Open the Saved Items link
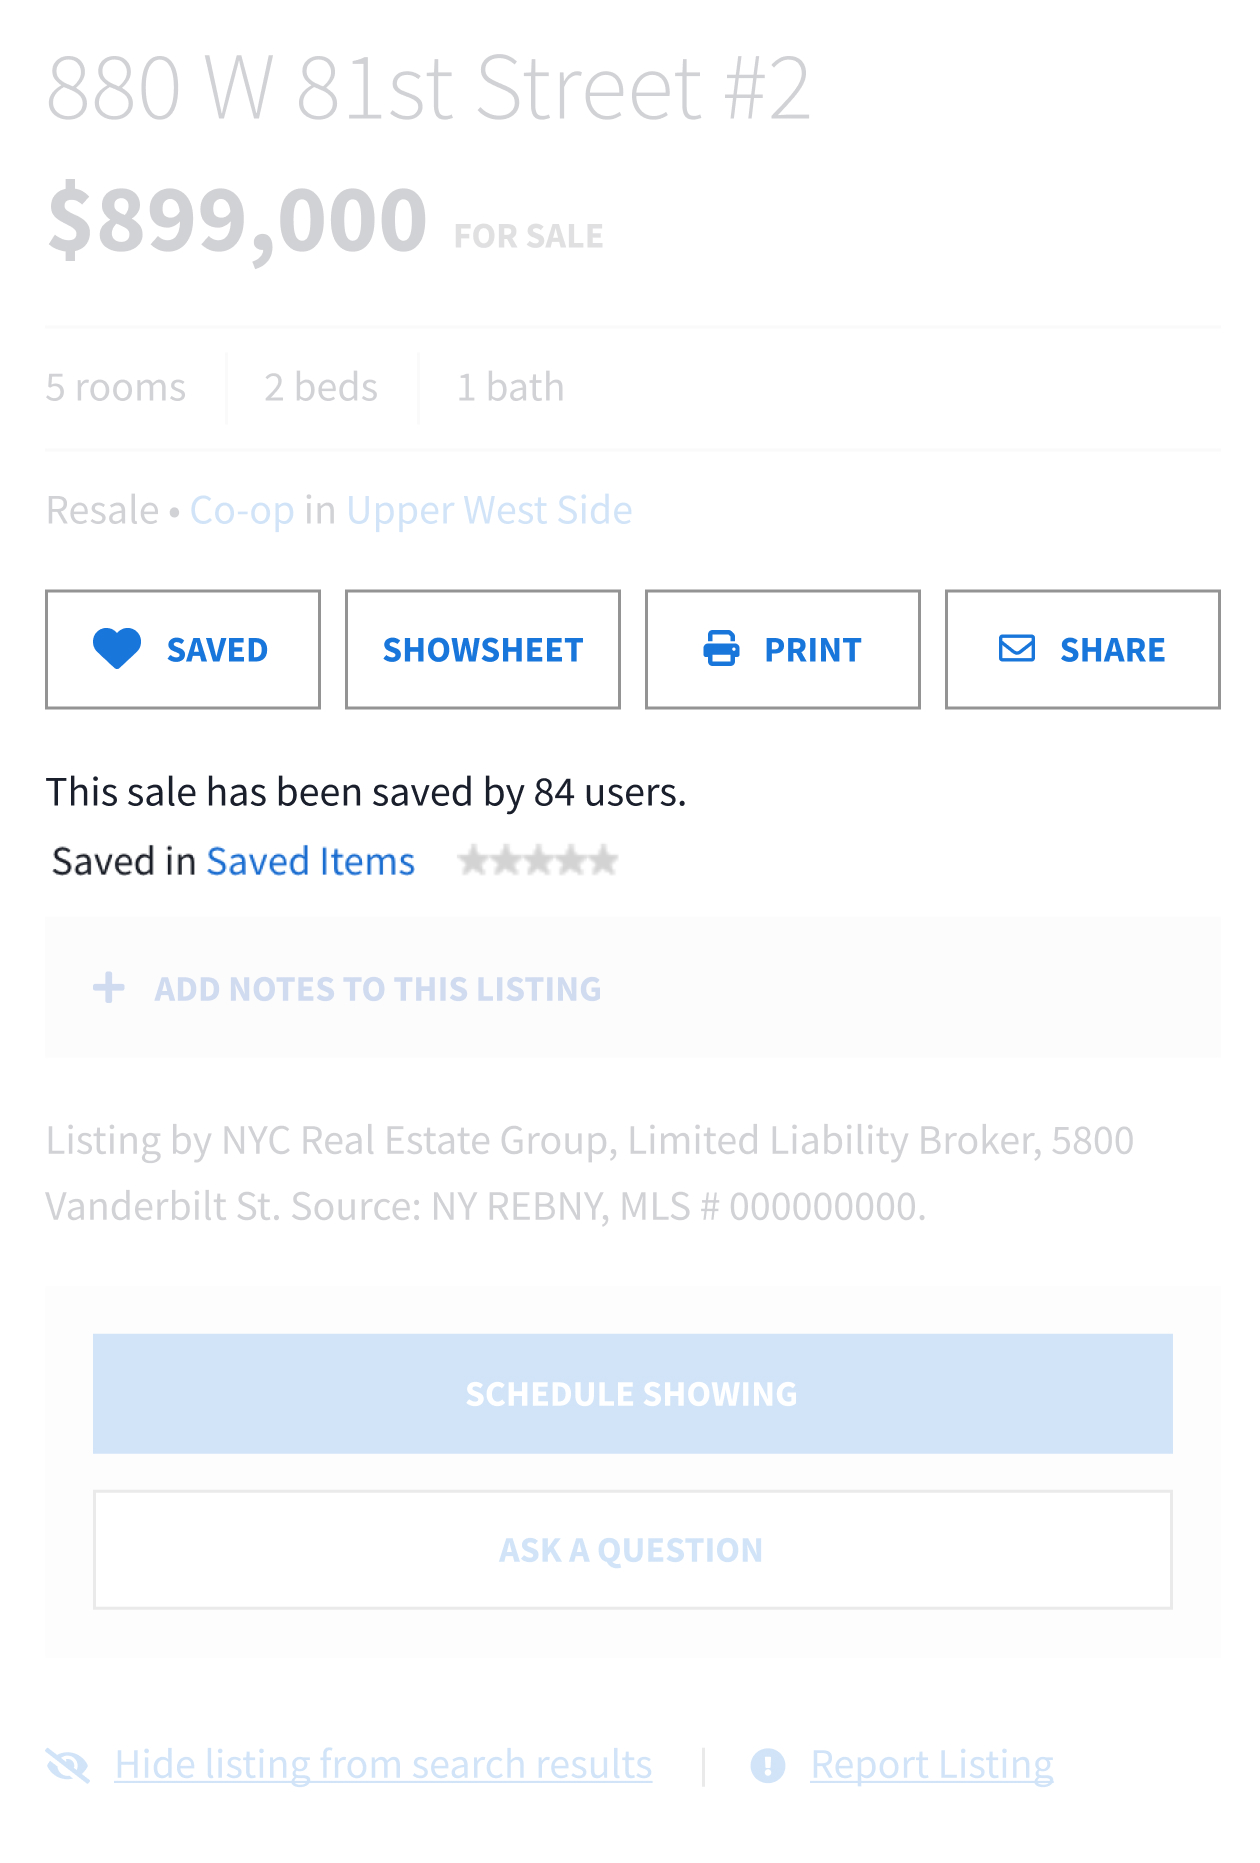The height and width of the screenshot is (1863, 1260). click(x=310, y=862)
